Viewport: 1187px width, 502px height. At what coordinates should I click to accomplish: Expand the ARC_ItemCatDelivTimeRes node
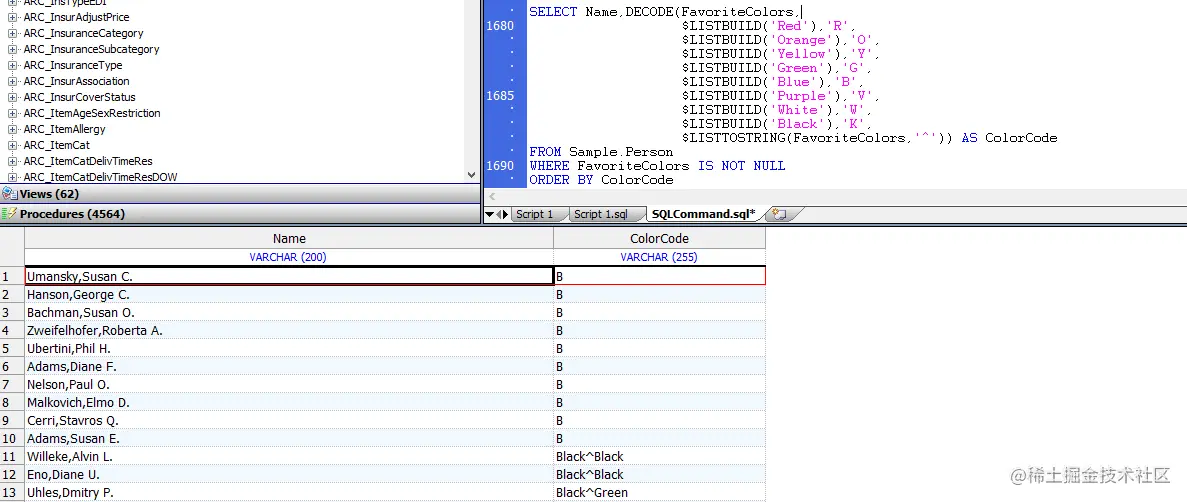pyautogui.click(x=12, y=161)
